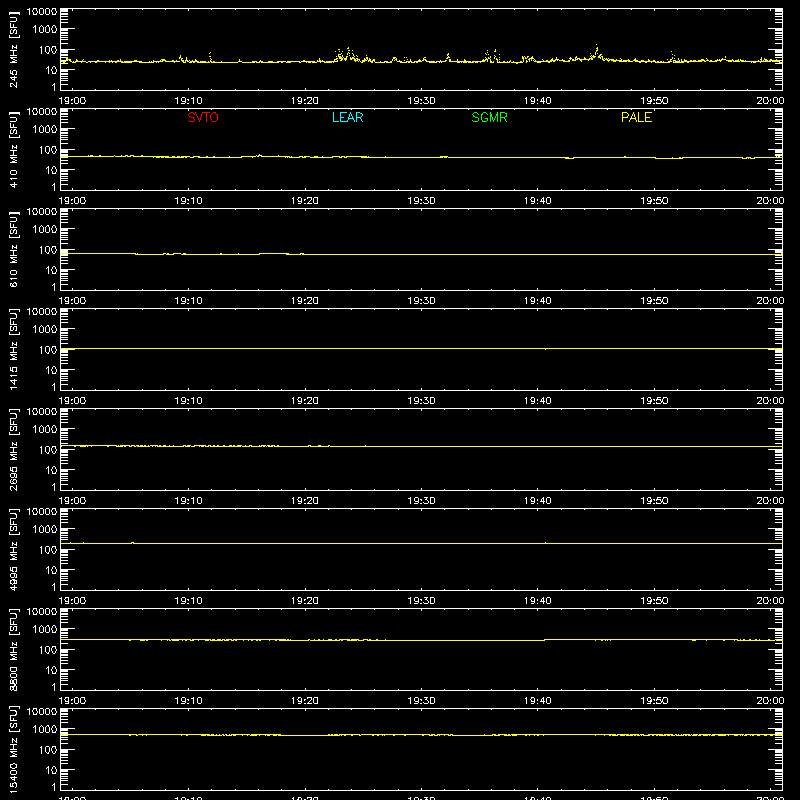
Task: Click the 19:10 time label under 410 MHz plot
Action: pos(188,201)
